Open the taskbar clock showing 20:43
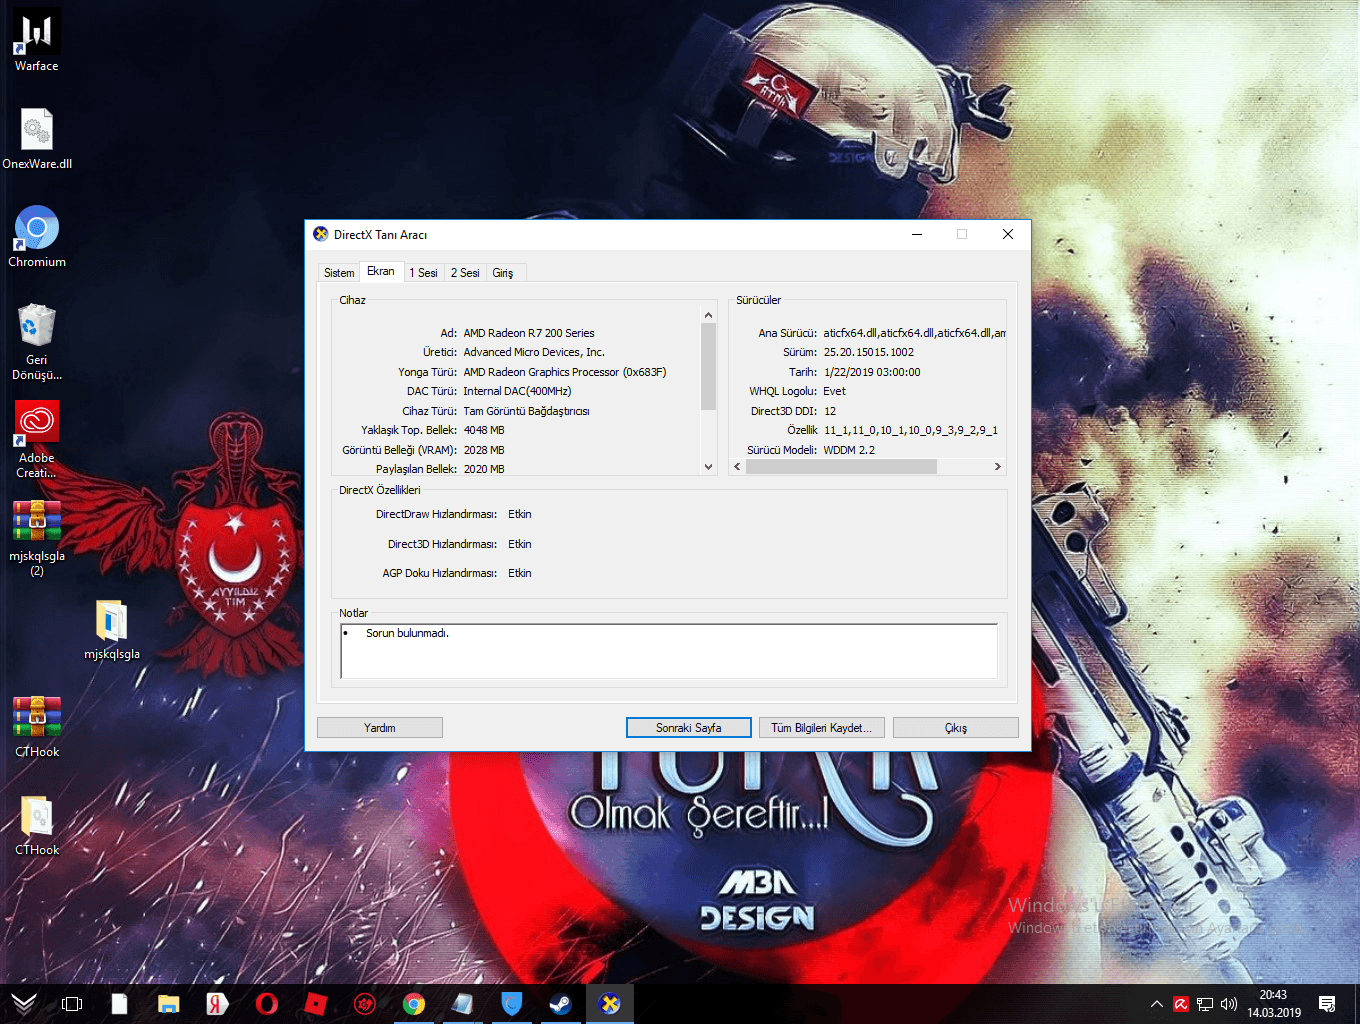 pyautogui.click(x=1274, y=1004)
